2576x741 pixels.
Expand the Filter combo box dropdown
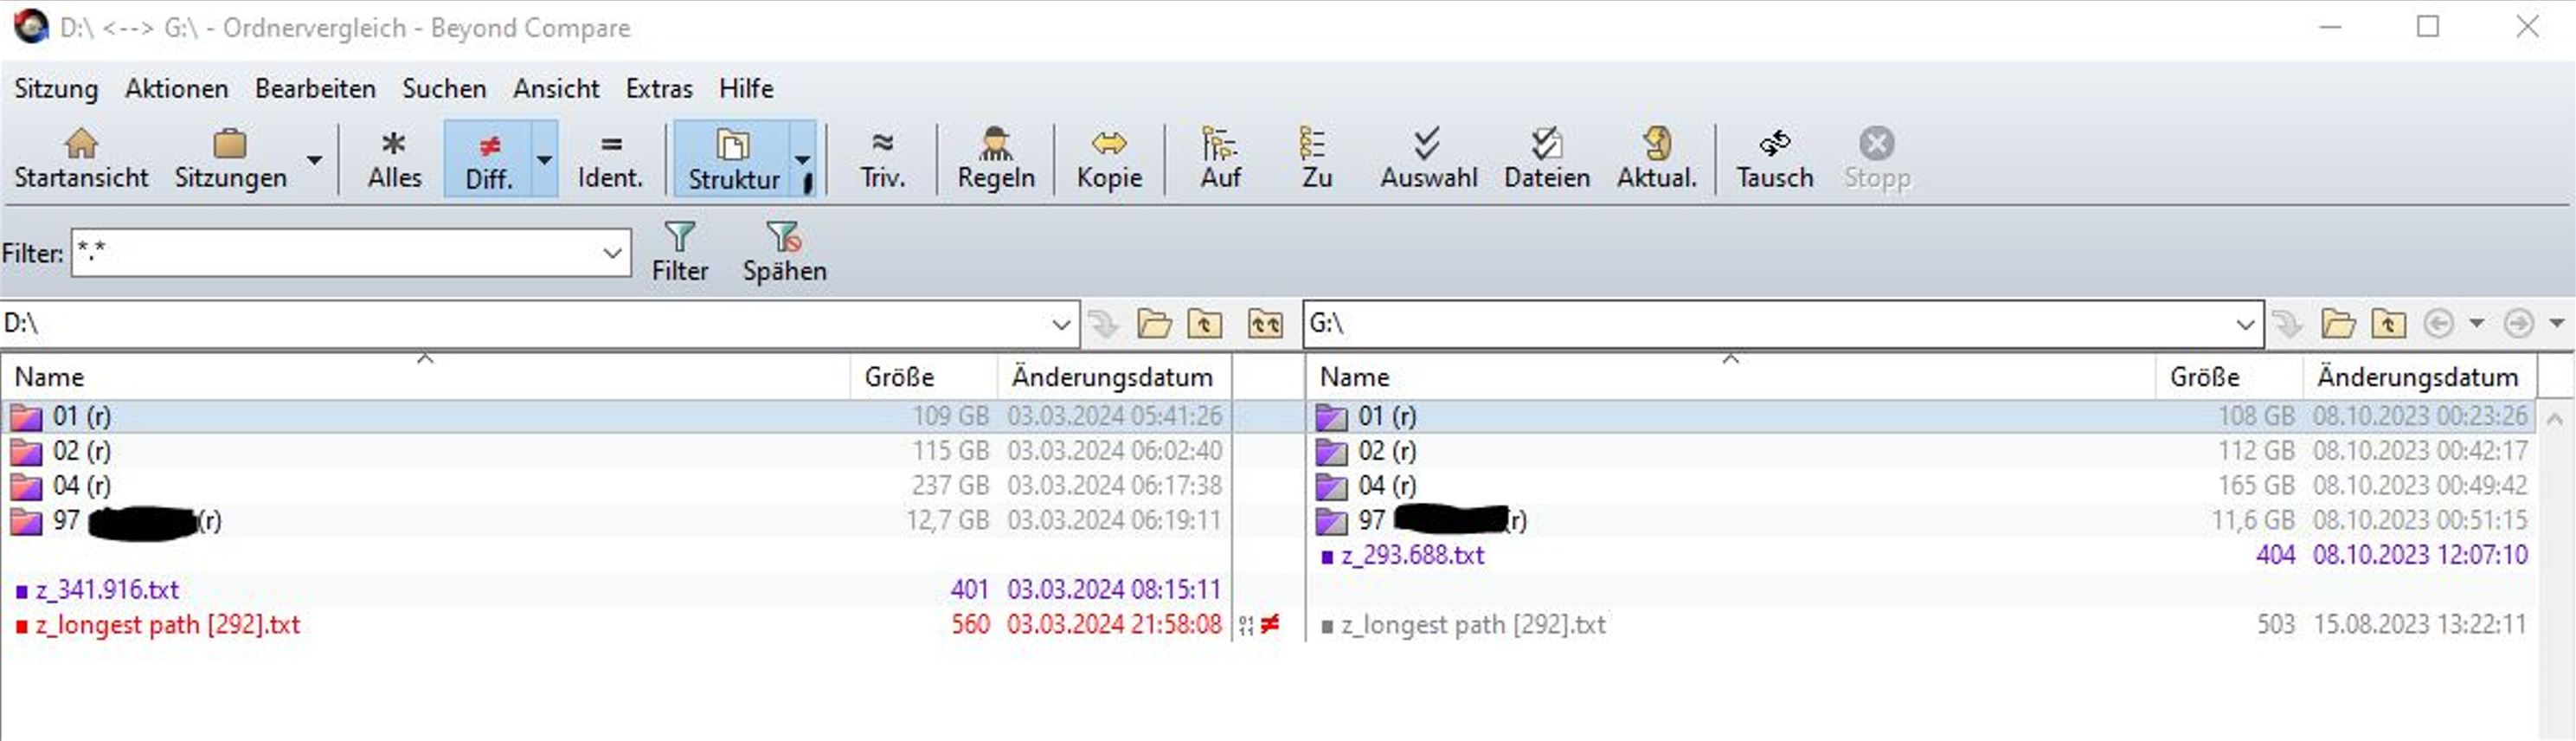(x=613, y=253)
